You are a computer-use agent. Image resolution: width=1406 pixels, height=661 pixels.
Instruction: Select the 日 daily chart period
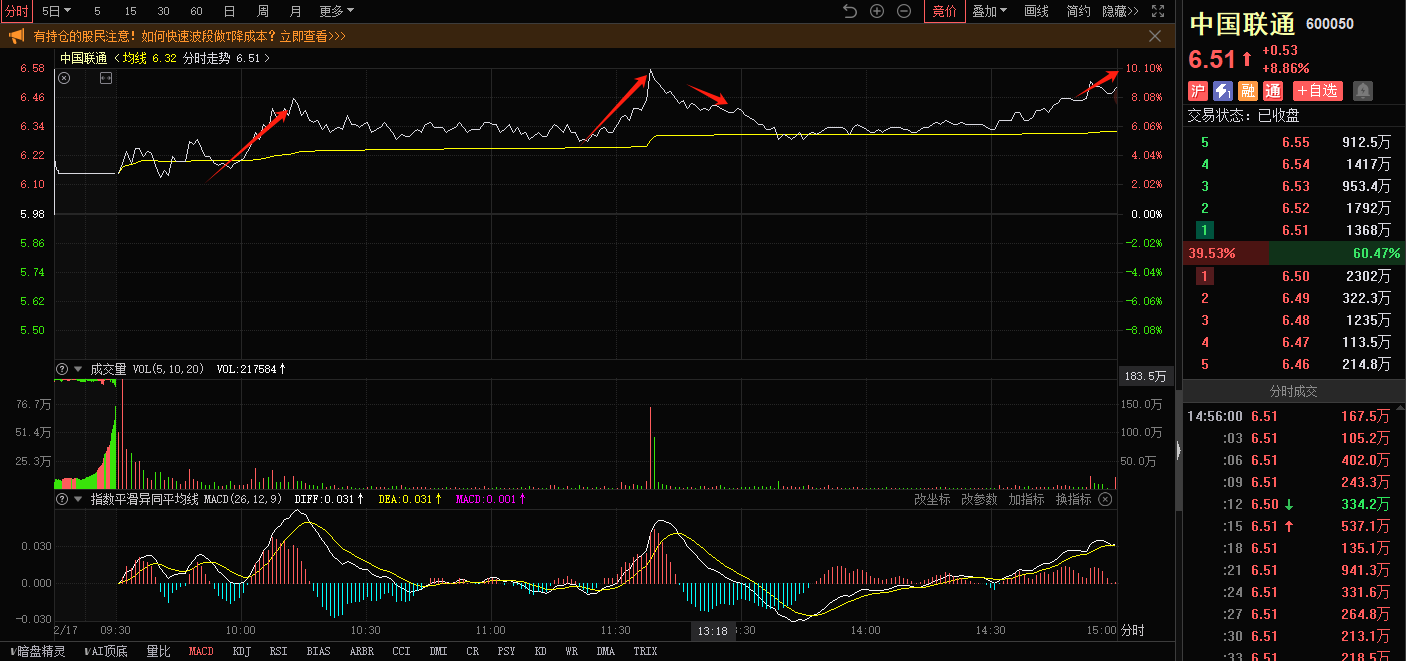pyautogui.click(x=229, y=11)
